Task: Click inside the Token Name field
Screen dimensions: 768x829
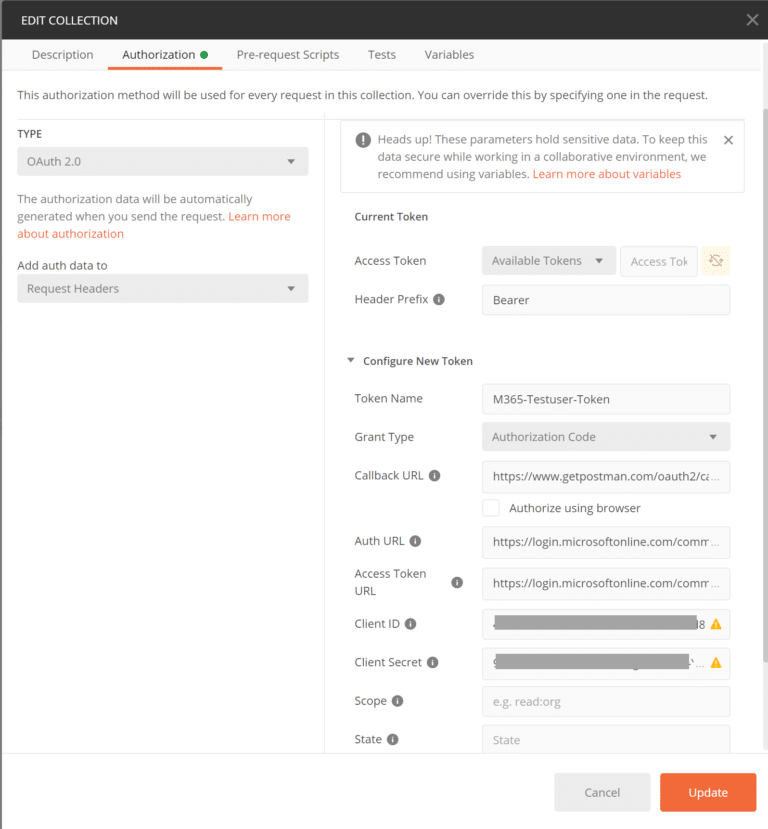Action: point(606,399)
